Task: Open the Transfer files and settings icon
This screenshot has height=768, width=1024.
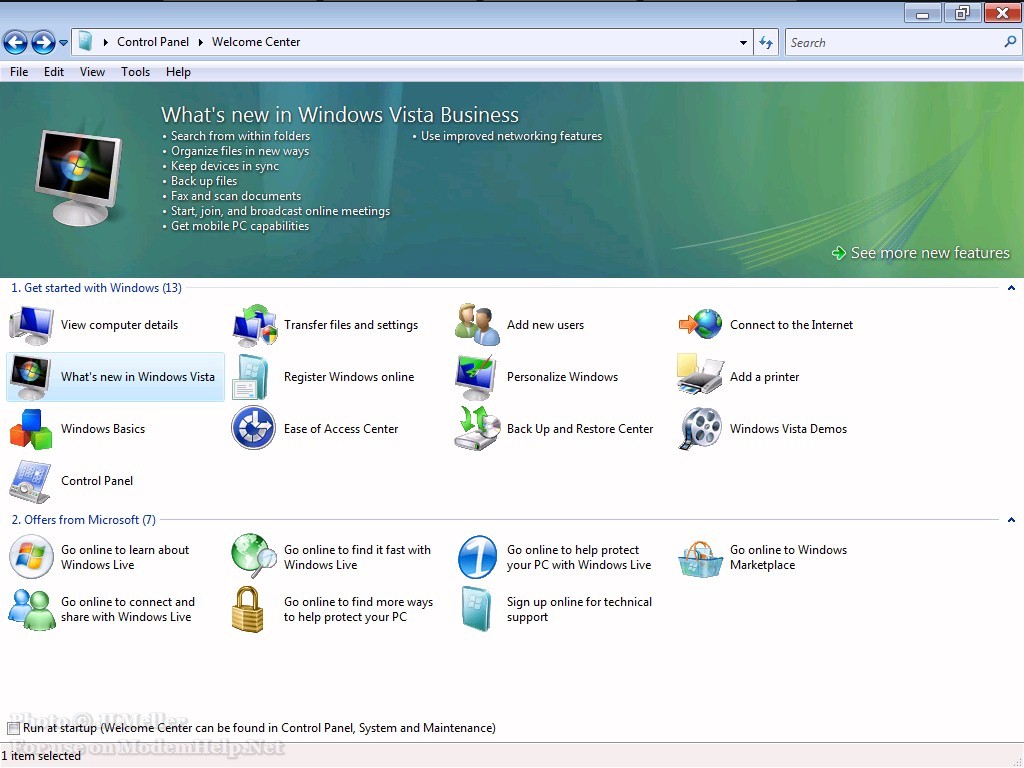Action: click(254, 325)
